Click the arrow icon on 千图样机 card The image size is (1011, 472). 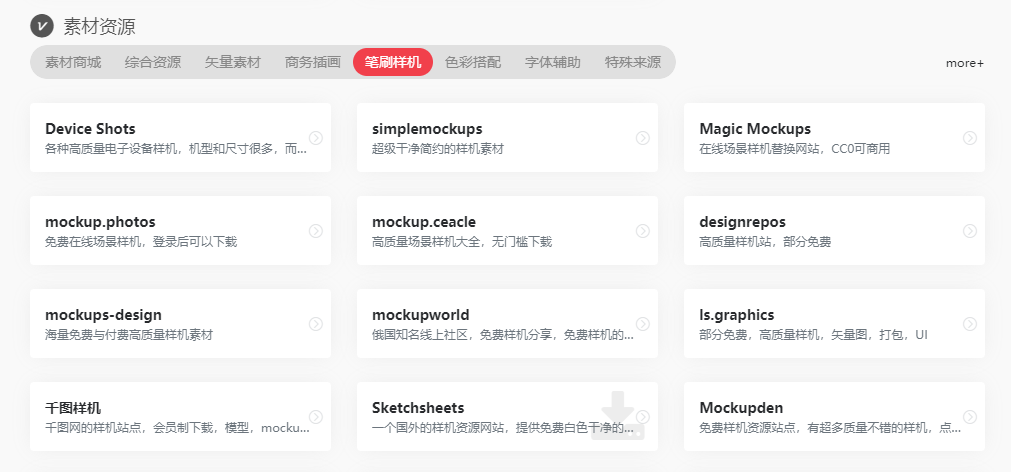point(316,416)
